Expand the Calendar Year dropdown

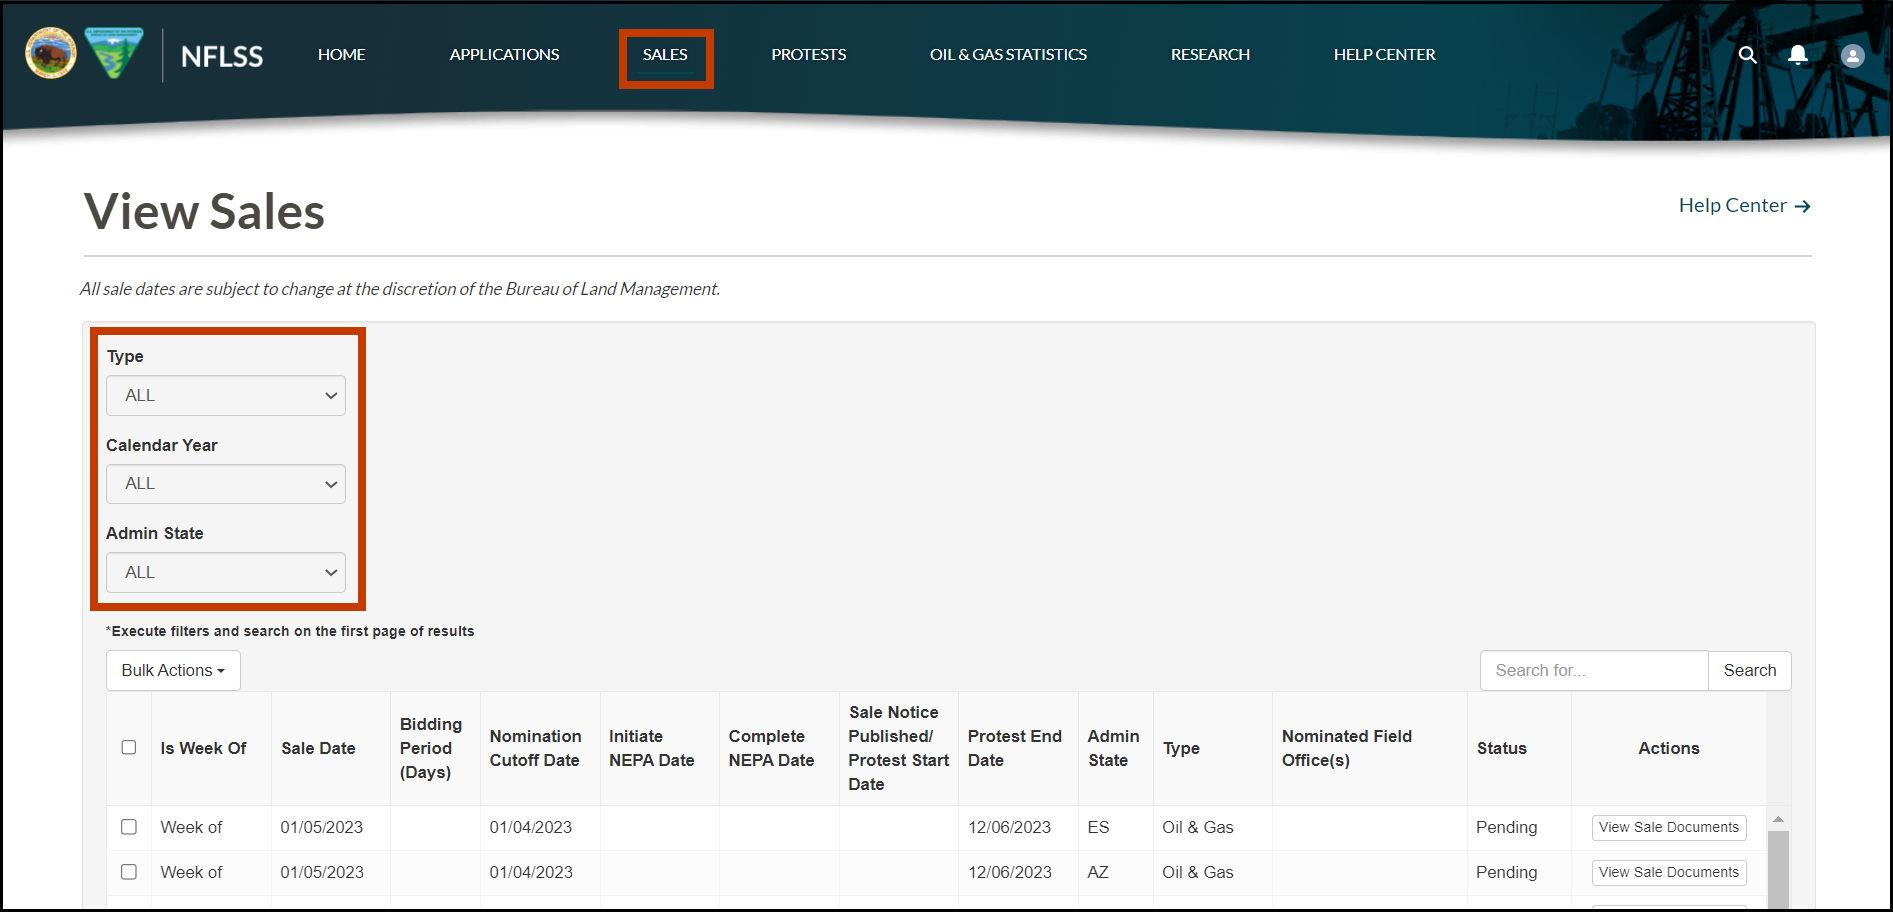(x=225, y=483)
